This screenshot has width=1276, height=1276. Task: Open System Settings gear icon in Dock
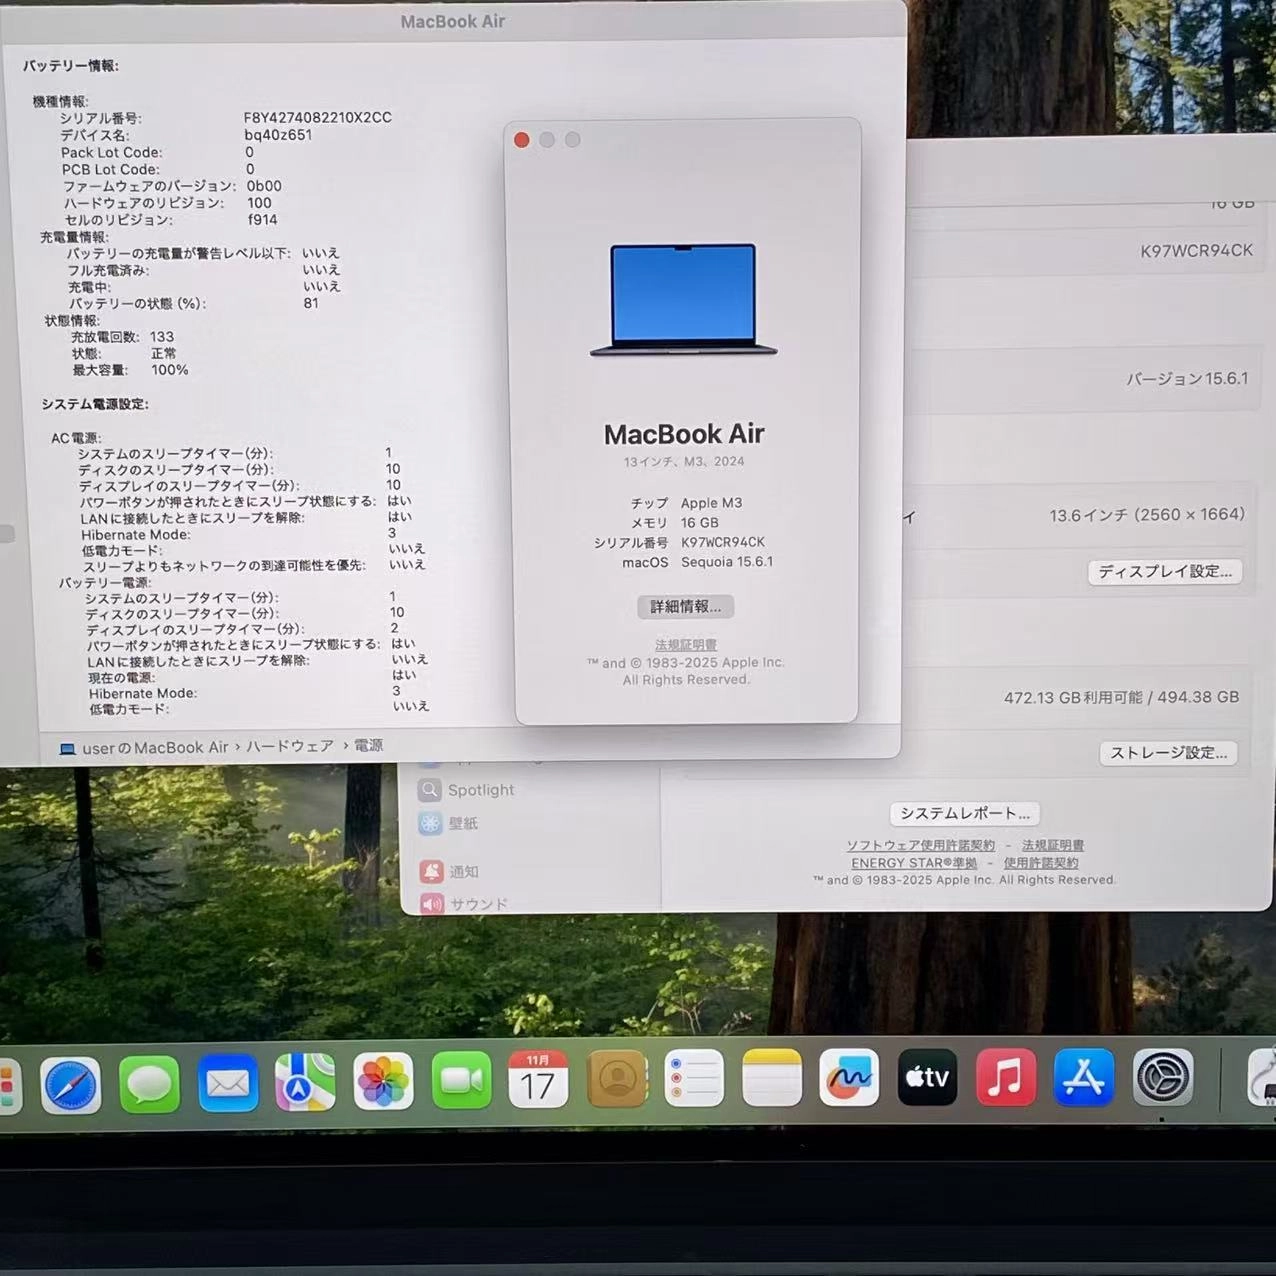pos(1162,1080)
